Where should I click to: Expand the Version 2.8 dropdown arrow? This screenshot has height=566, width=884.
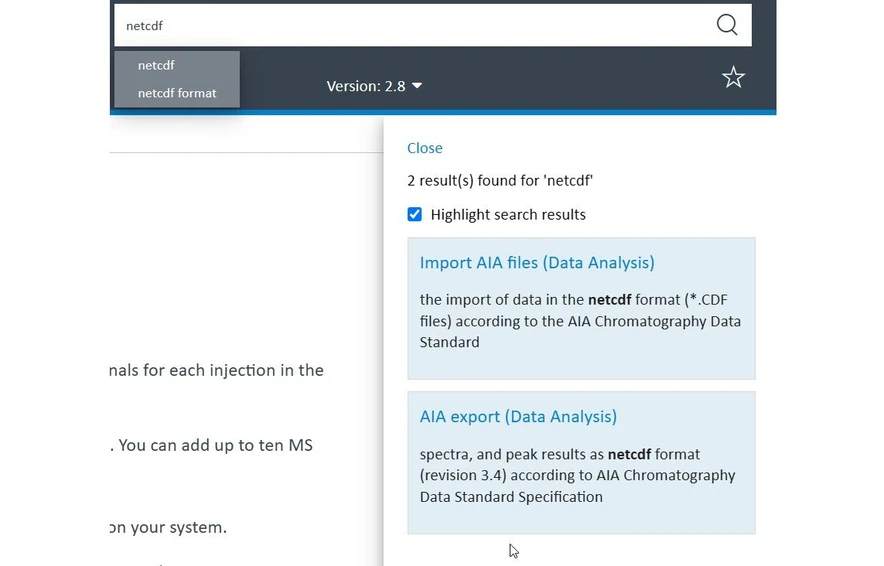(417, 86)
